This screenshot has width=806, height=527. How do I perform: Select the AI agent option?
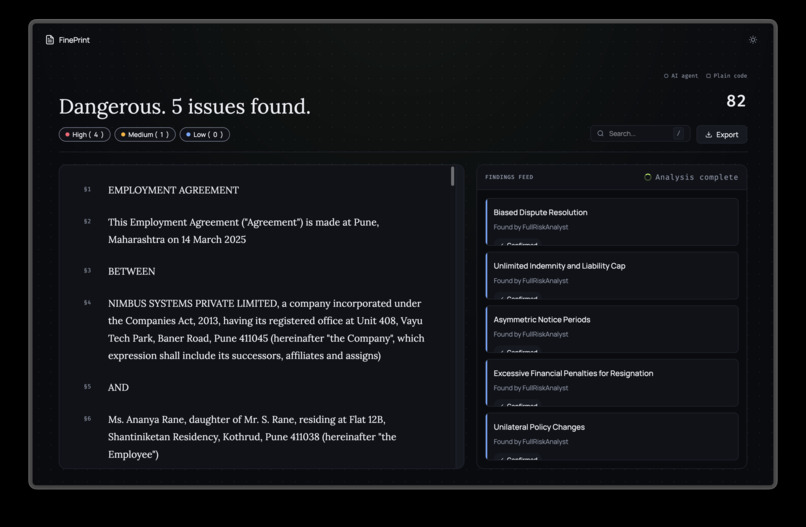(681, 76)
